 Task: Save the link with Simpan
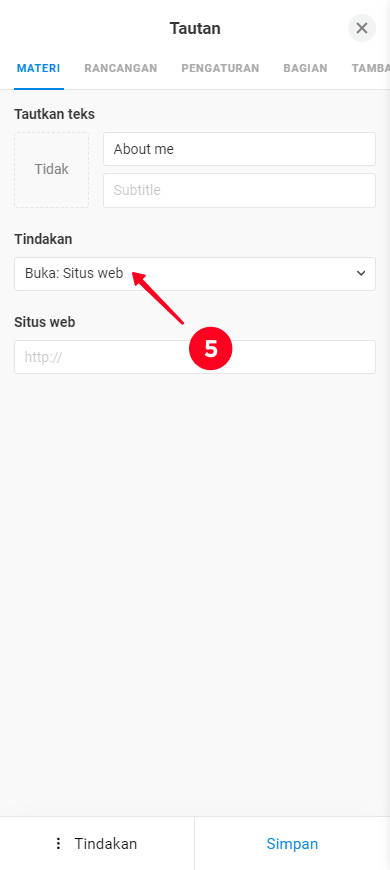292,843
